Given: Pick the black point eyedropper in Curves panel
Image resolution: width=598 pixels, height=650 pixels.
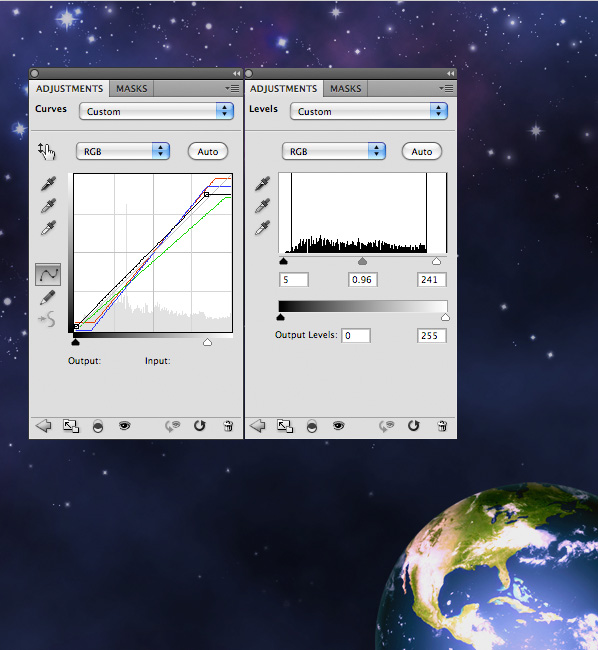Looking at the screenshot, I should (x=48, y=184).
